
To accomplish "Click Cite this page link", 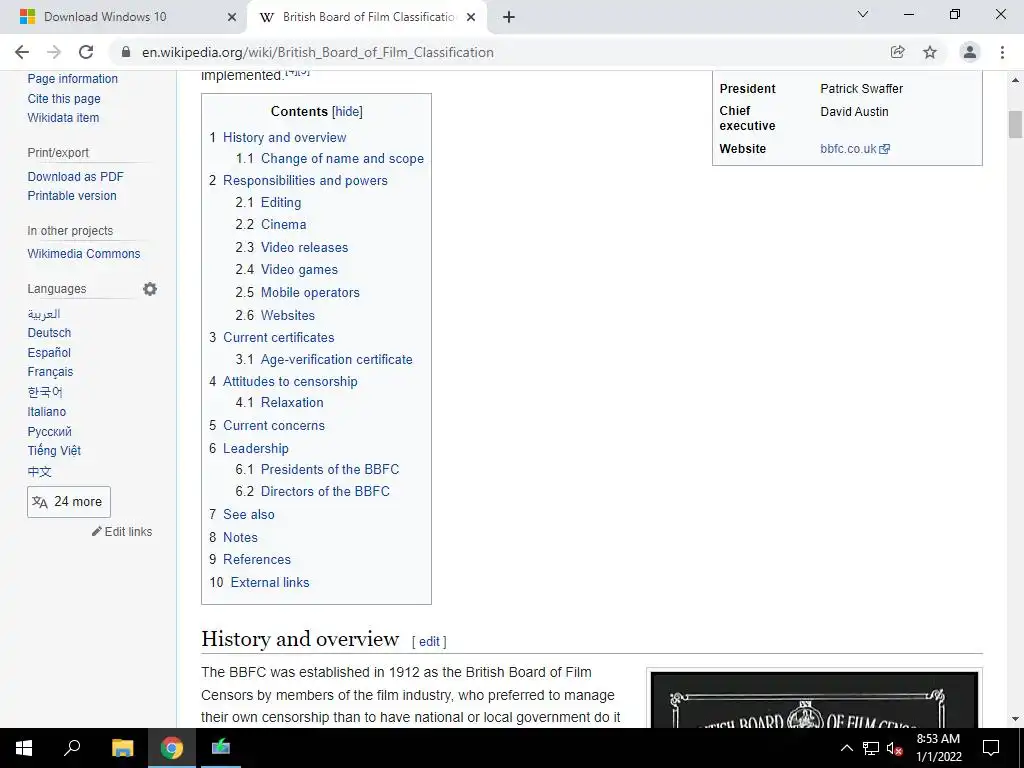I will [64, 99].
